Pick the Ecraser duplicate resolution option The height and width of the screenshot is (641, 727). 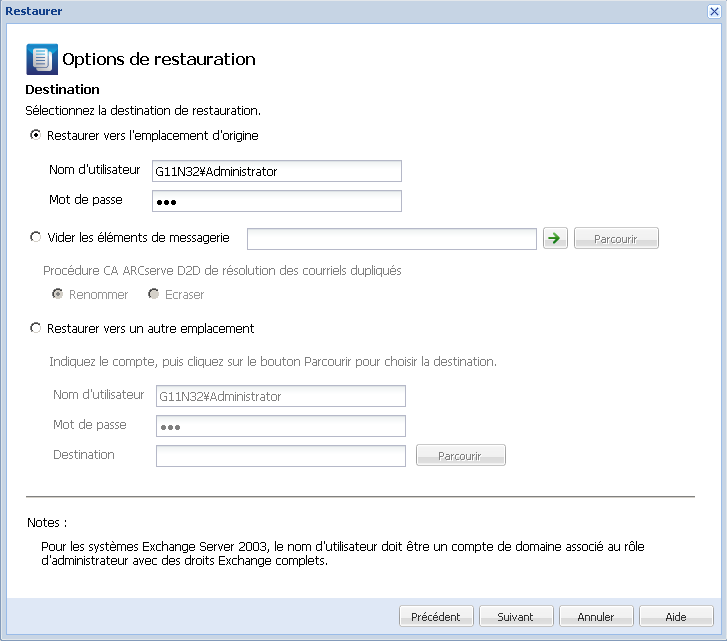[x=154, y=294]
